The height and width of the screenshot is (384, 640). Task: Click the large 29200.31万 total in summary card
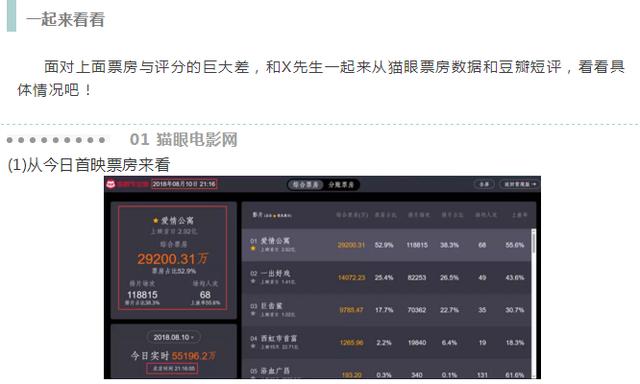click(x=172, y=259)
